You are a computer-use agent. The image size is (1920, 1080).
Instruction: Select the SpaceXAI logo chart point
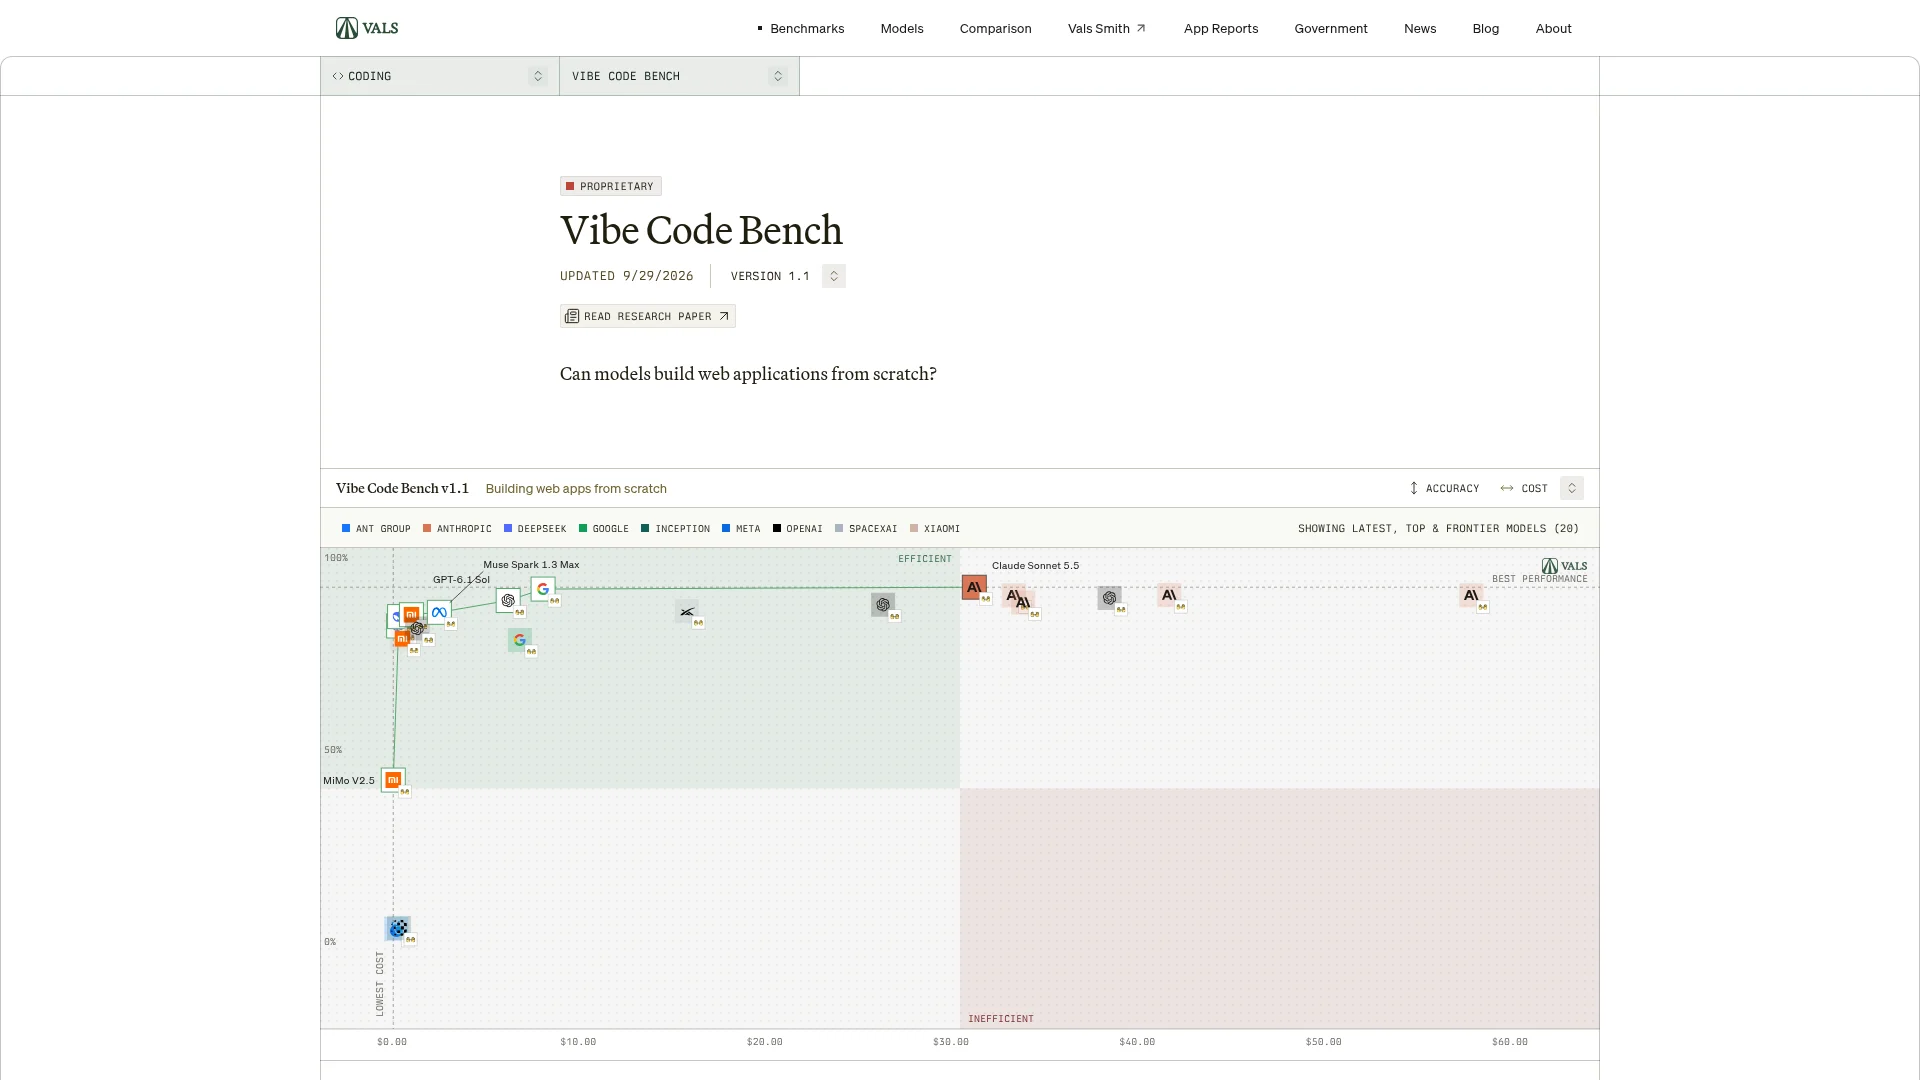pos(687,612)
